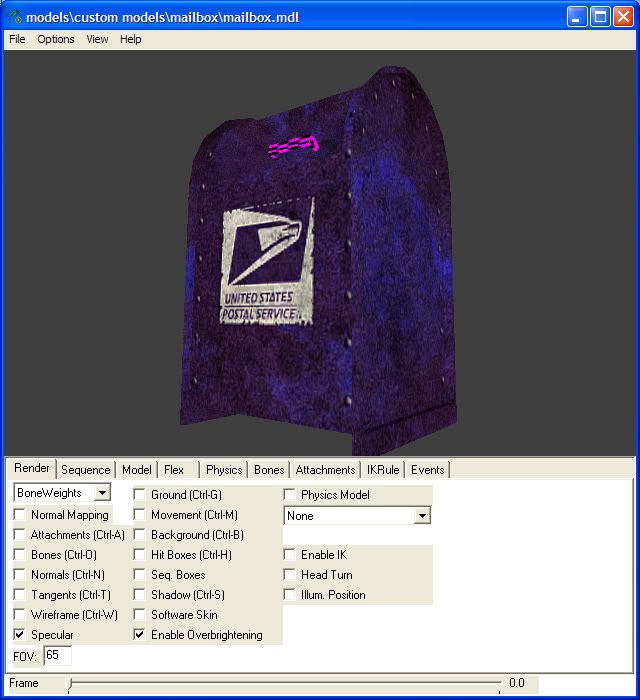Image resolution: width=640 pixels, height=700 pixels.
Task: Toggle Bones (Ctrl-O) checkbox
Action: pyautogui.click(x=19, y=555)
